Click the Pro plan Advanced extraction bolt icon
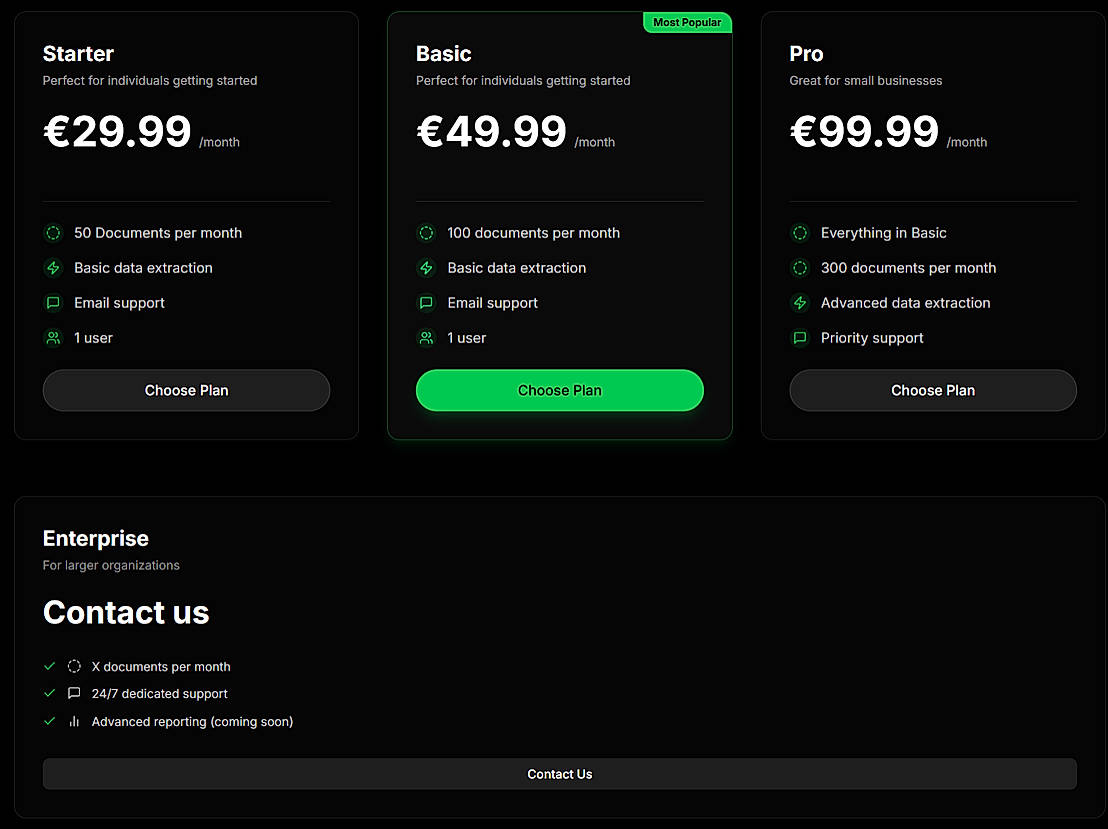The height and width of the screenshot is (829, 1108). pyautogui.click(x=800, y=303)
